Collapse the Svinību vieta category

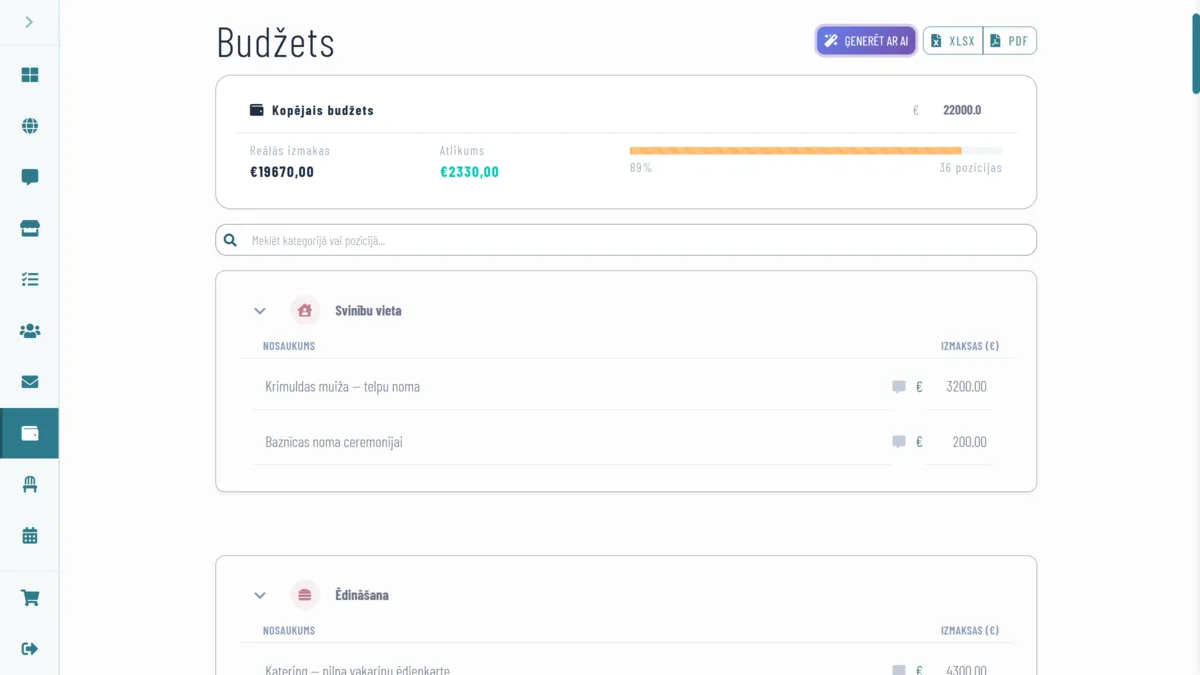point(260,311)
